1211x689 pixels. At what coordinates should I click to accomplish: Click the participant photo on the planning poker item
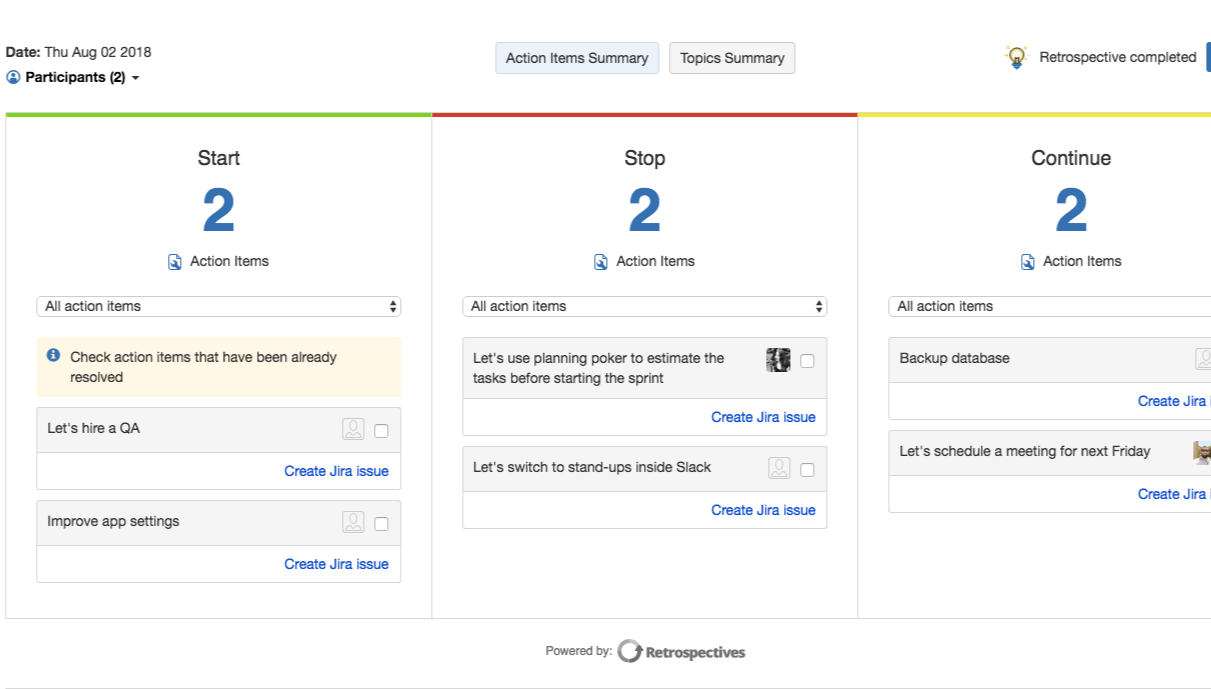point(778,359)
